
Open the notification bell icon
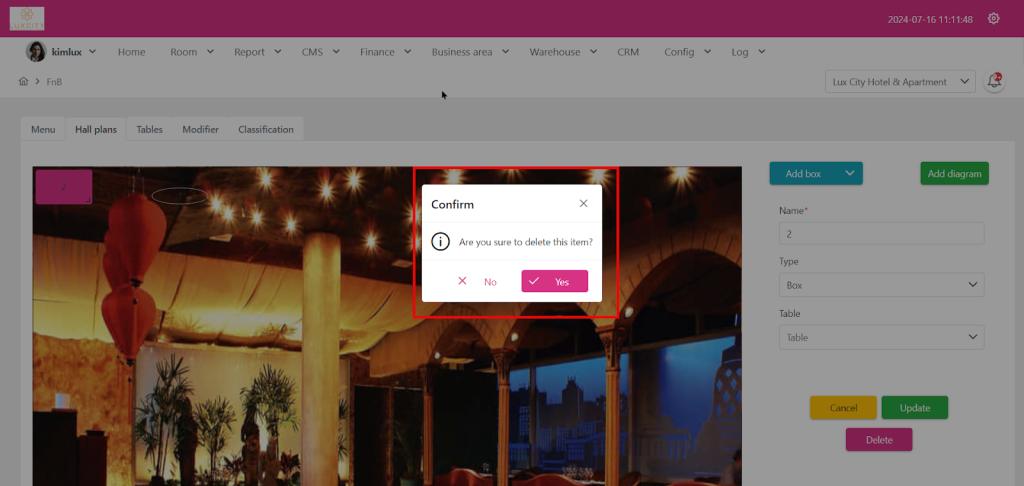[x=994, y=82]
